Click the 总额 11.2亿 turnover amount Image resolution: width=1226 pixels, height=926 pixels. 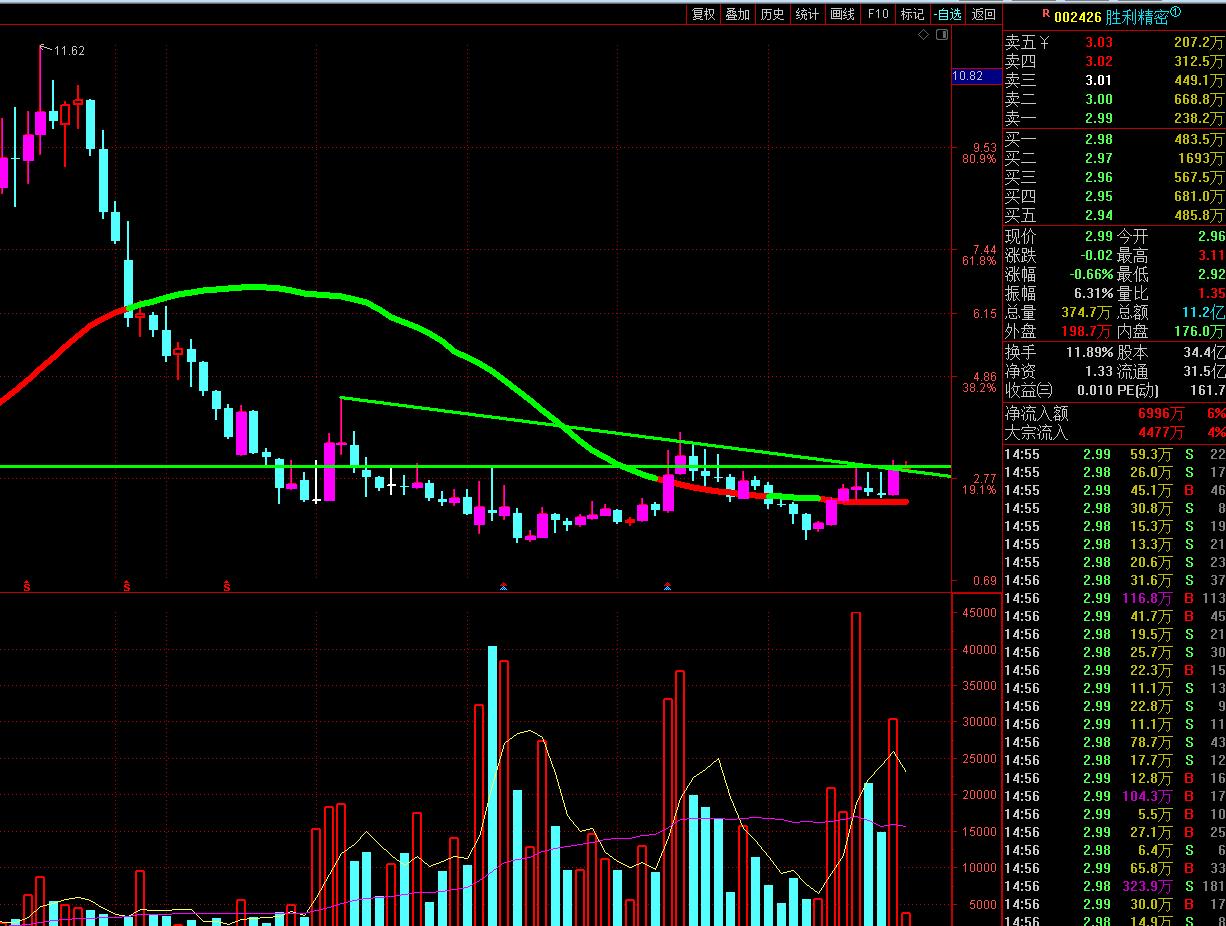click(1205, 312)
